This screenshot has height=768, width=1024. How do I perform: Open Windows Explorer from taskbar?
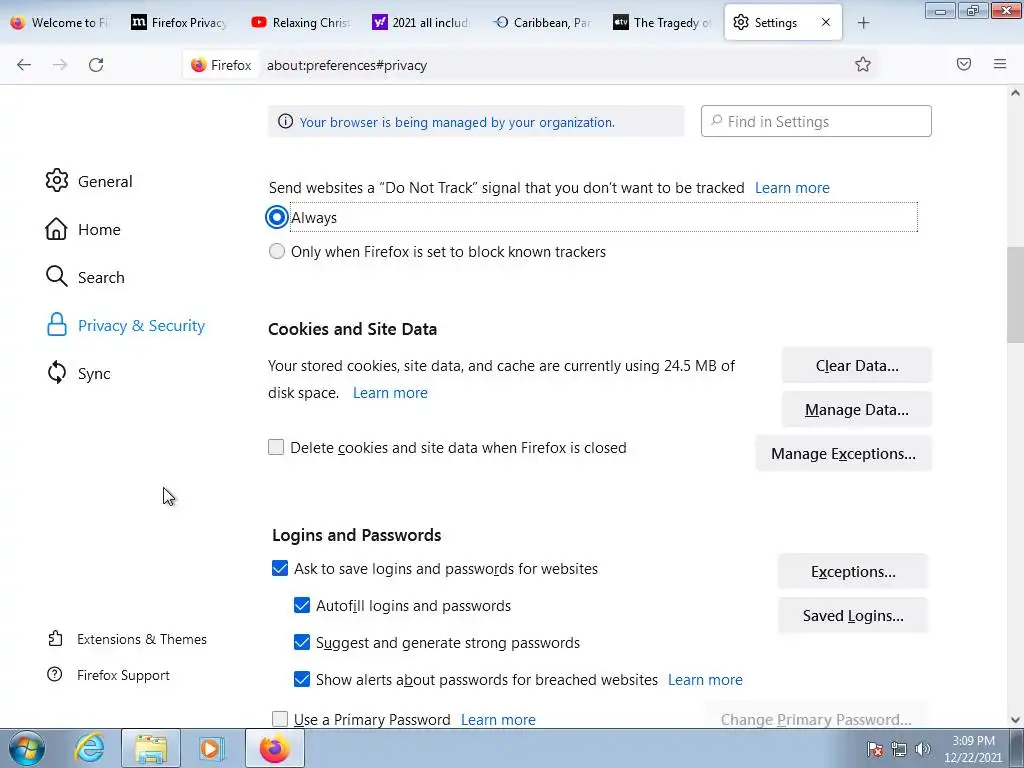pyautogui.click(x=151, y=748)
